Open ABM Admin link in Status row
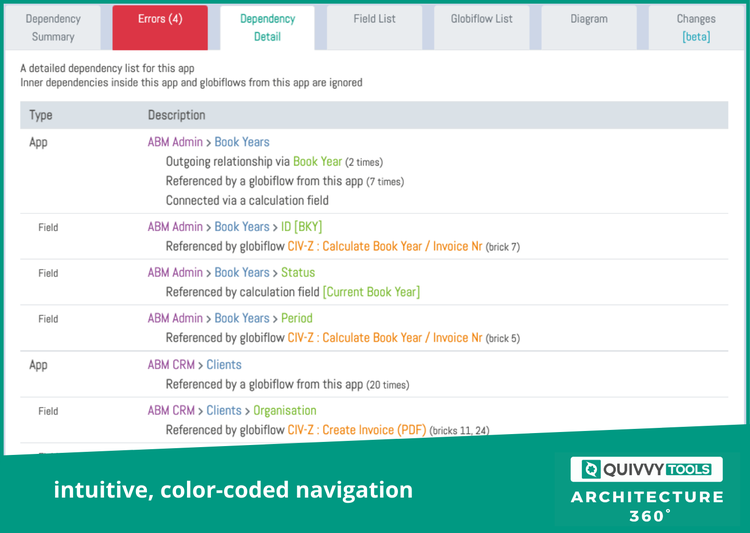Screen dimensions: 750x533 click(175, 273)
